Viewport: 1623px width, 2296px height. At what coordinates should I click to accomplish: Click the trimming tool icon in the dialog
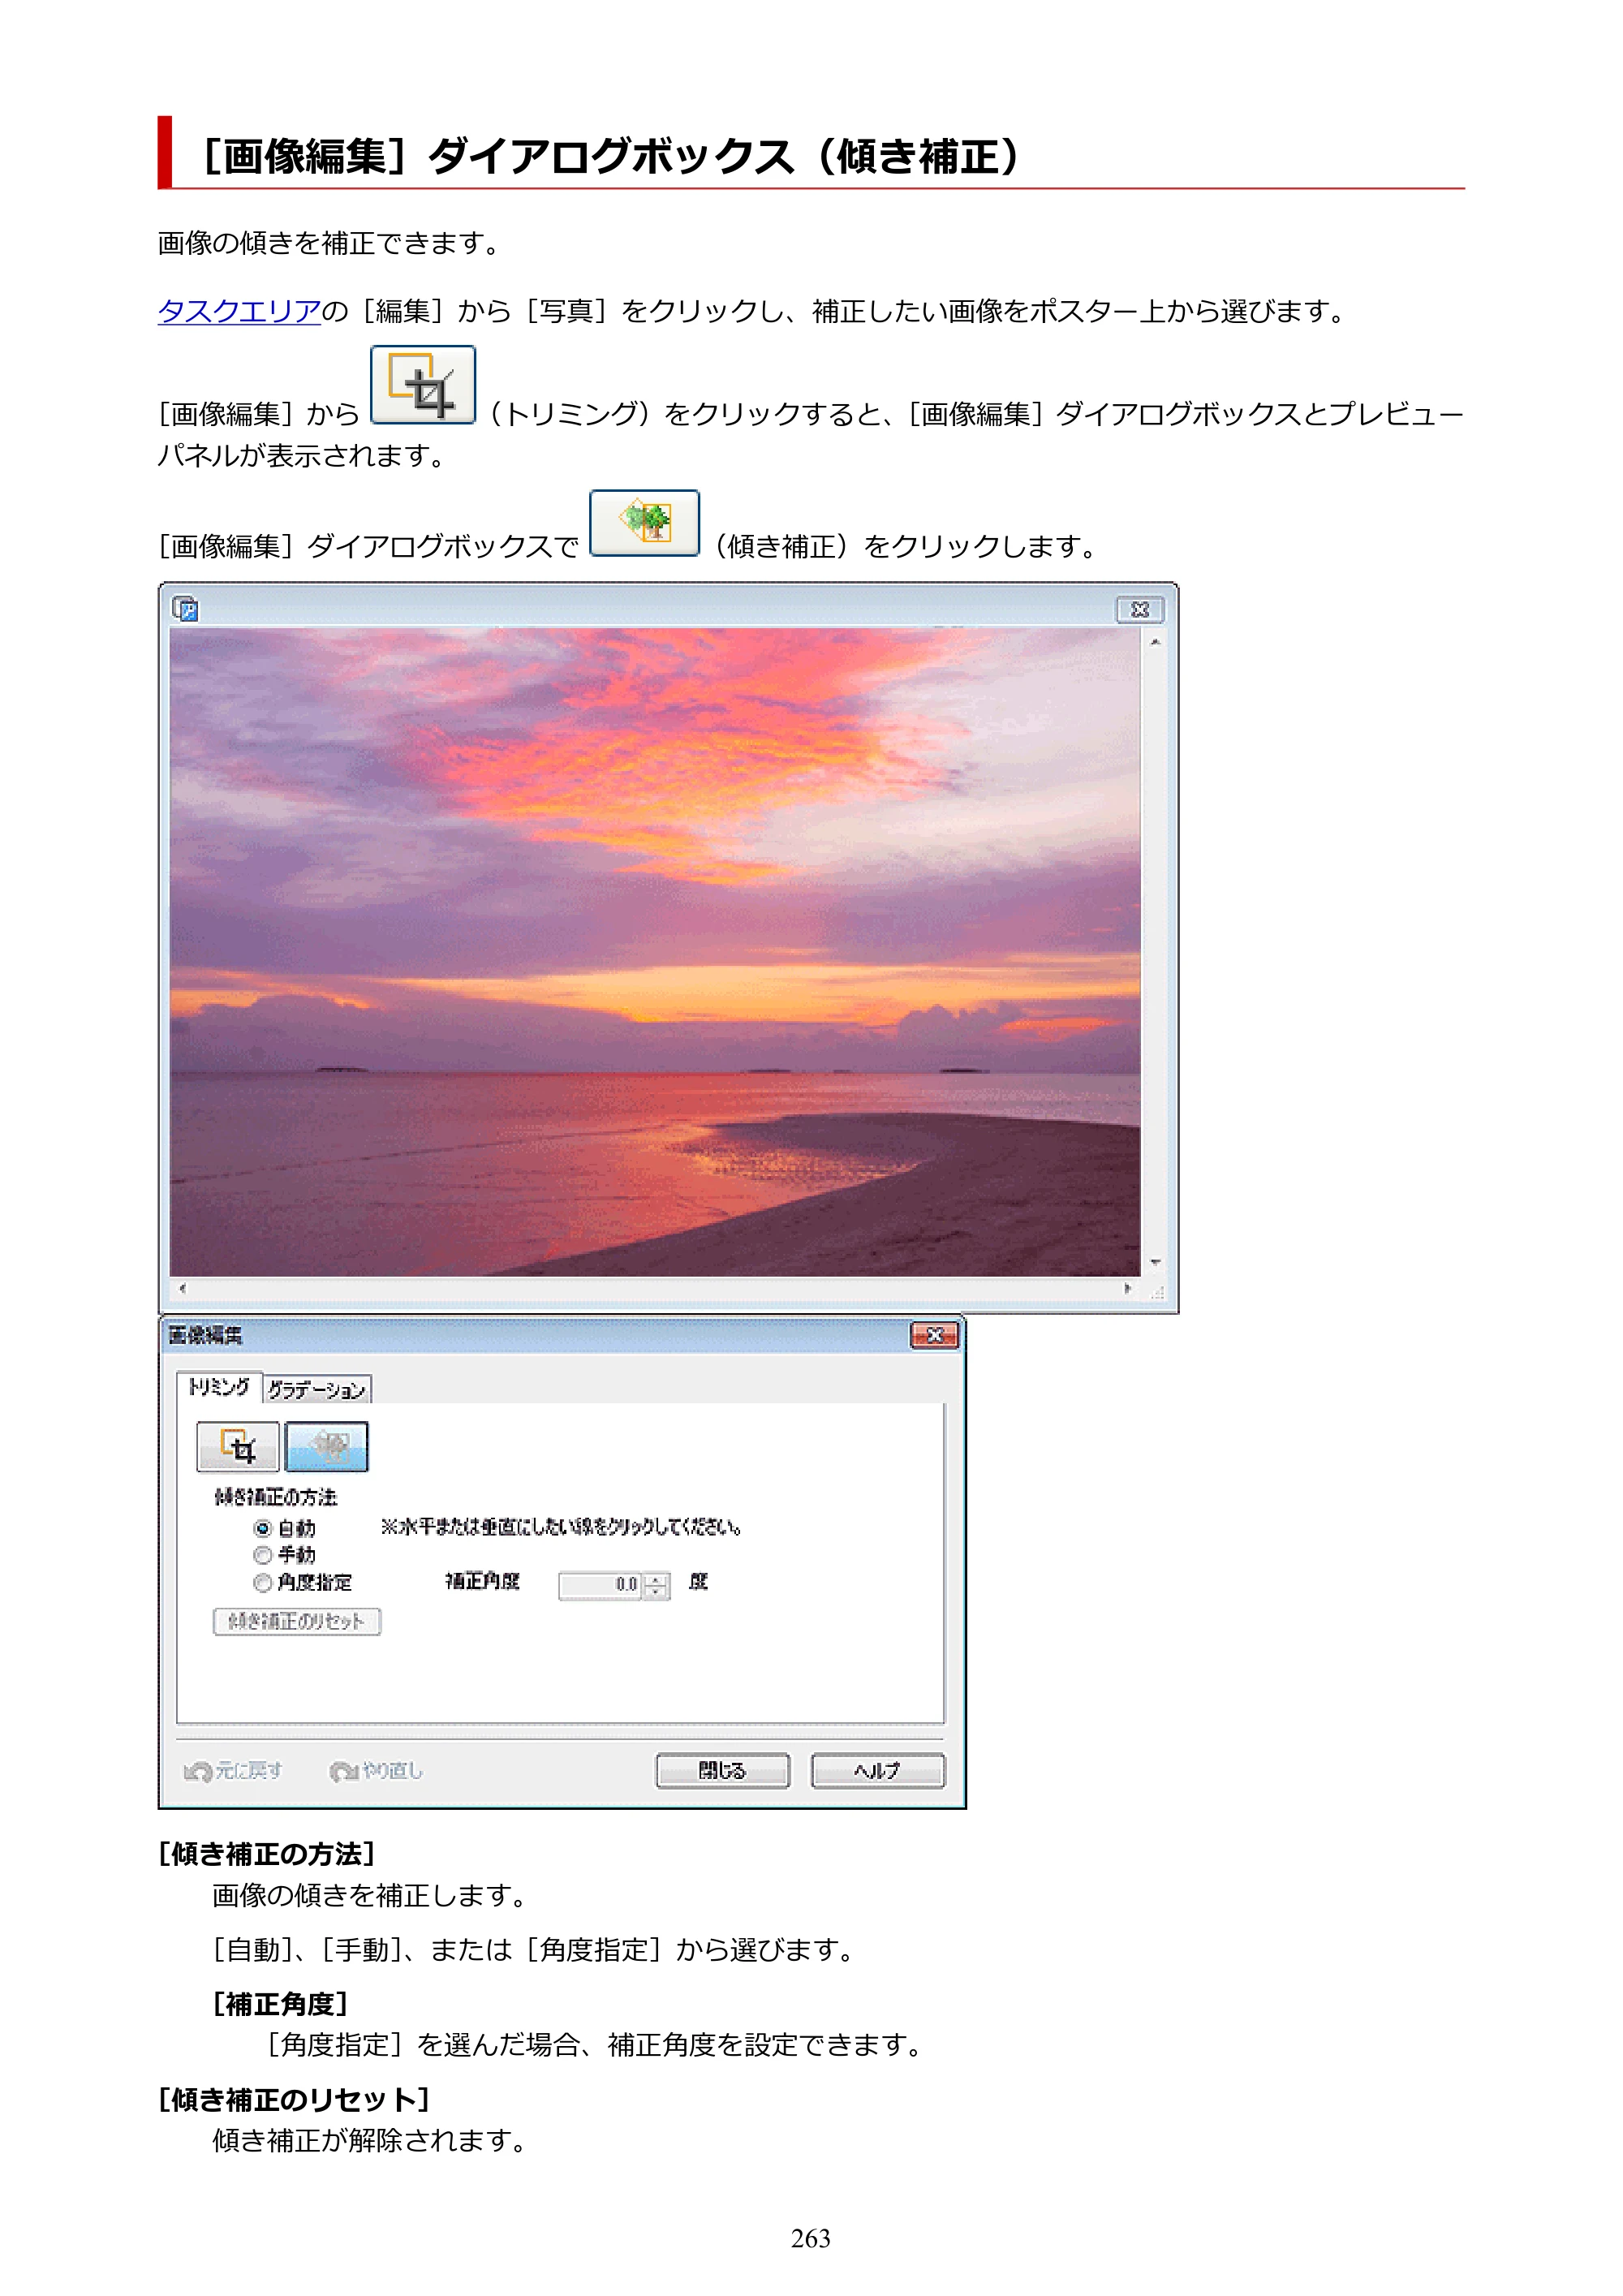238,1446
